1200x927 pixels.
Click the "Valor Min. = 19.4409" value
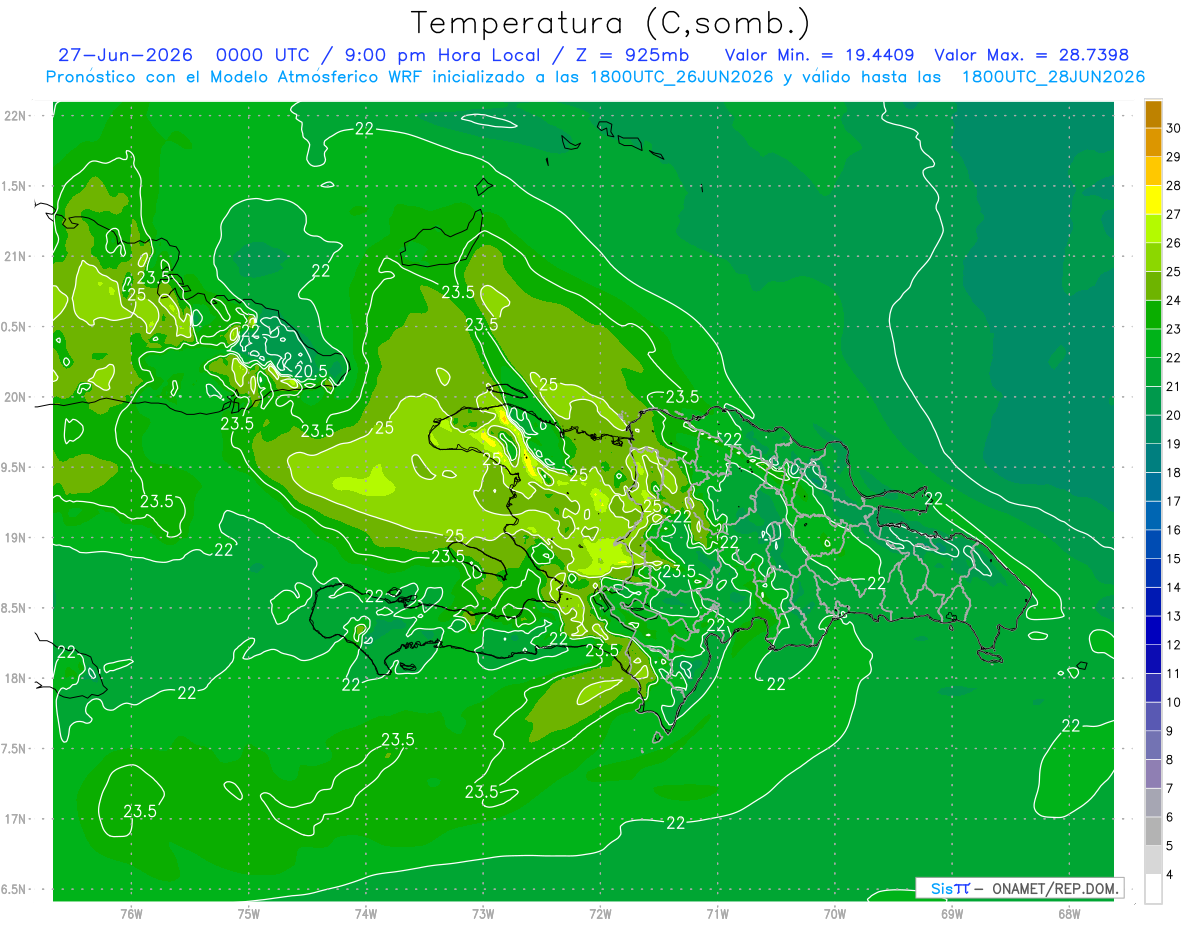click(x=819, y=55)
